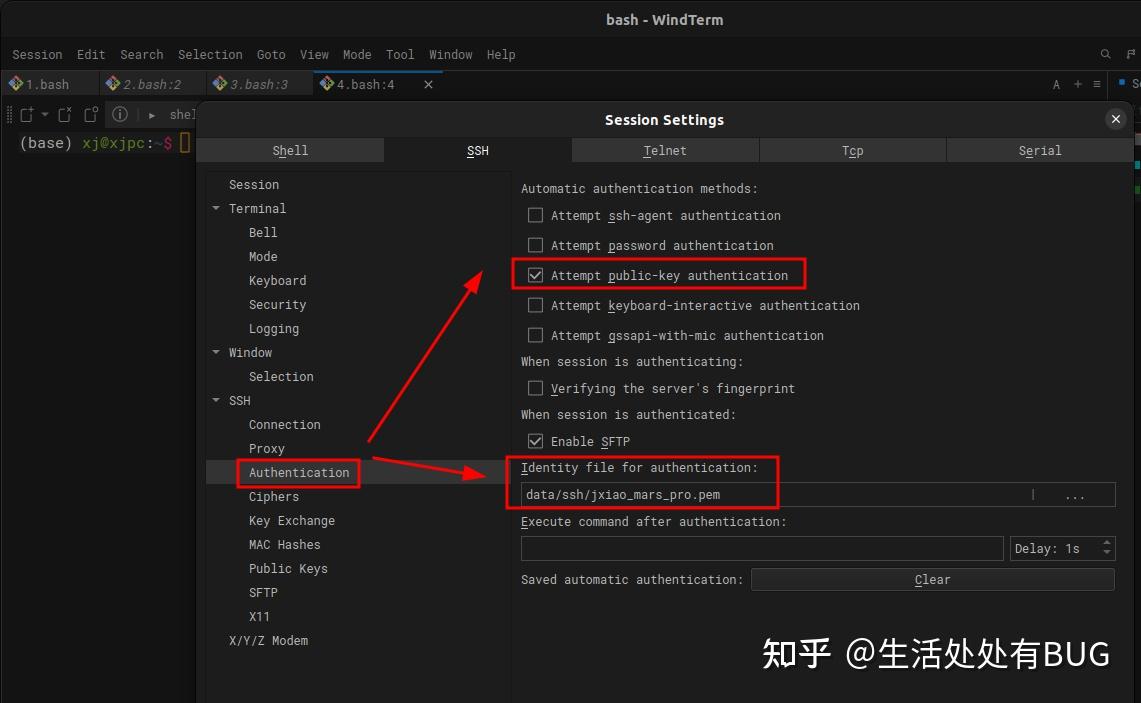Open the Session menu
This screenshot has width=1141, height=703.
37,54
